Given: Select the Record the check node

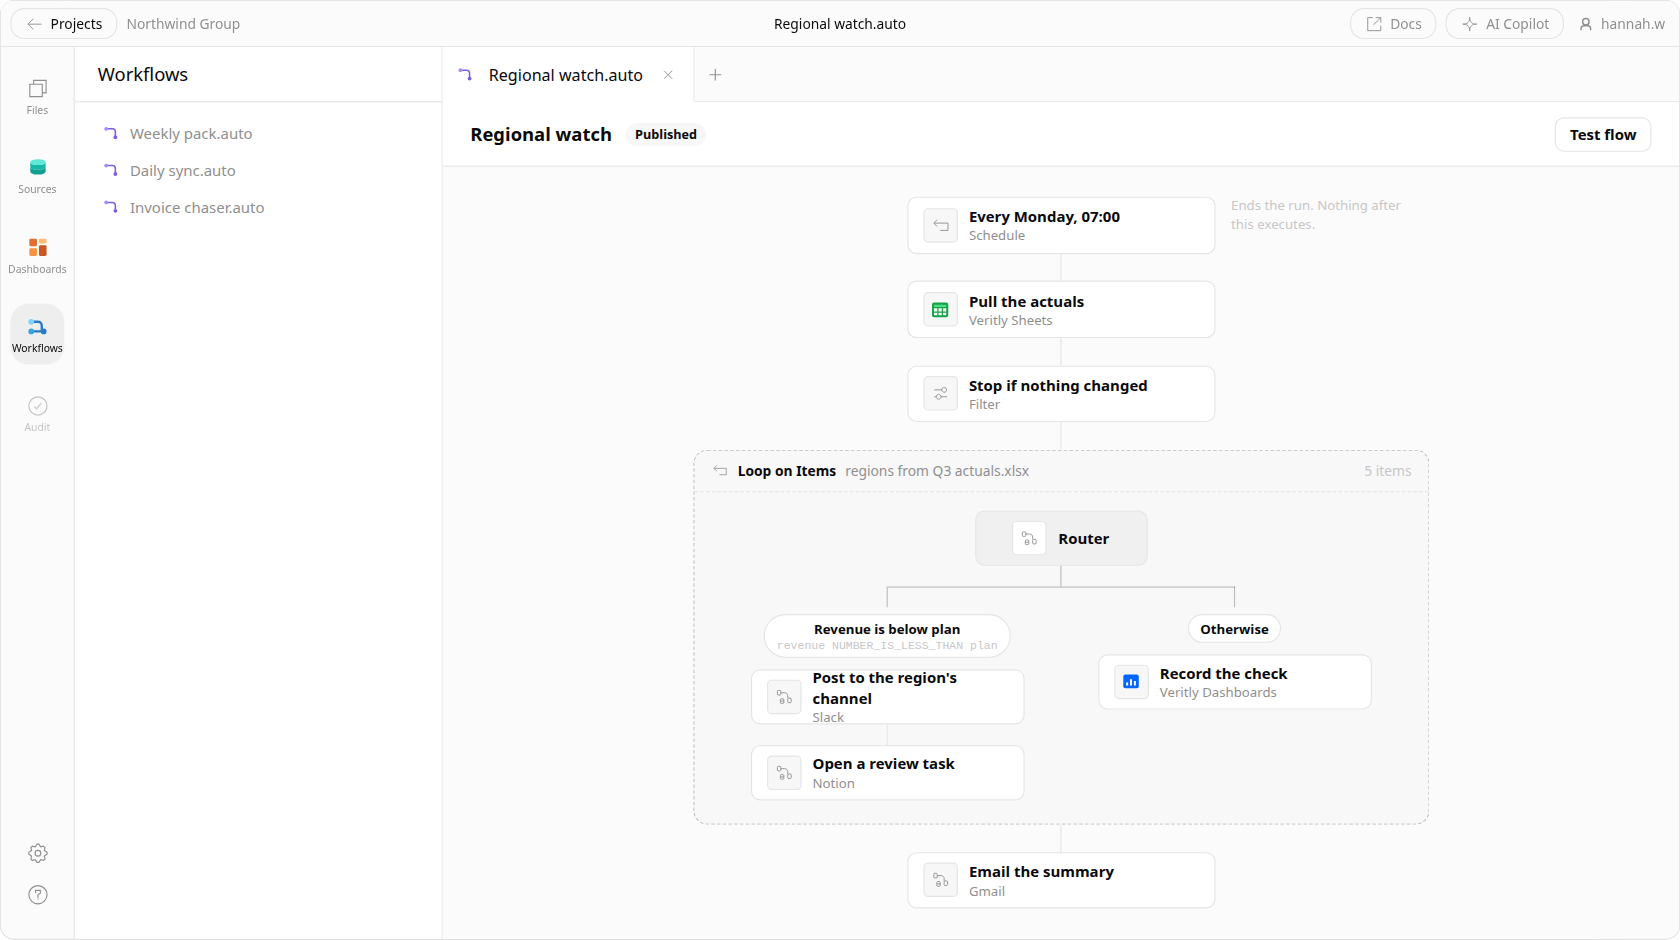Looking at the screenshot, I should click(1234, 682).
